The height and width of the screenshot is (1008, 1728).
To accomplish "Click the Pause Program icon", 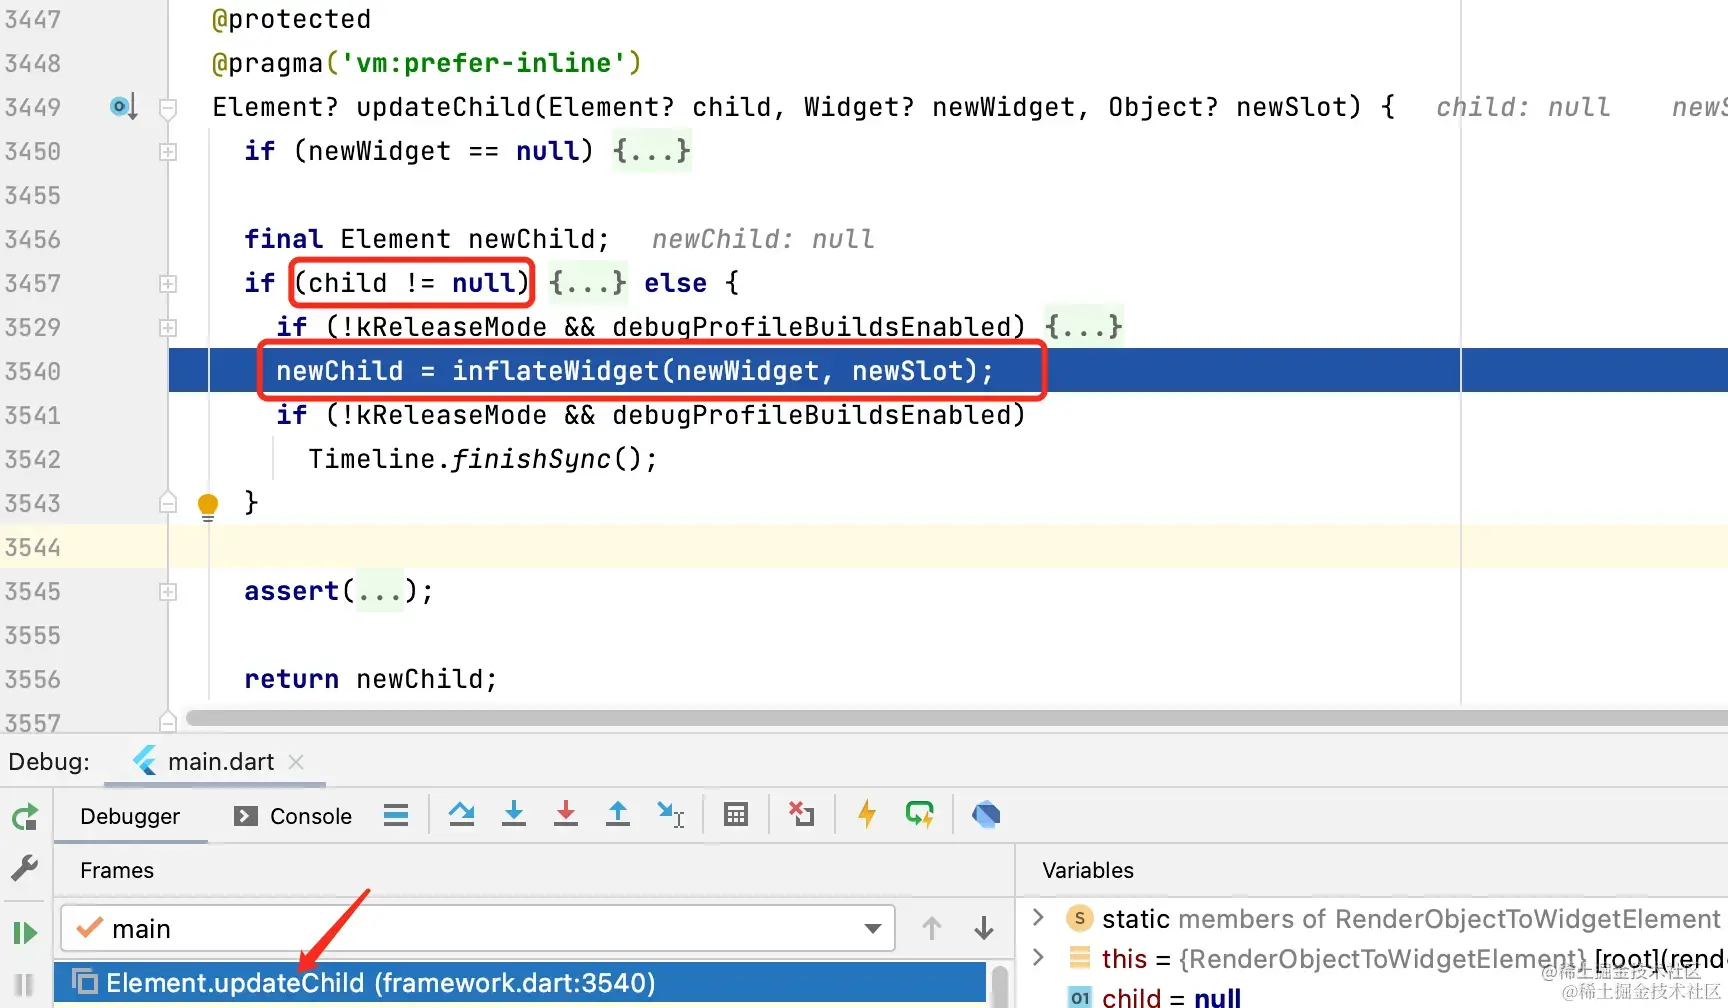I will 25,985.
